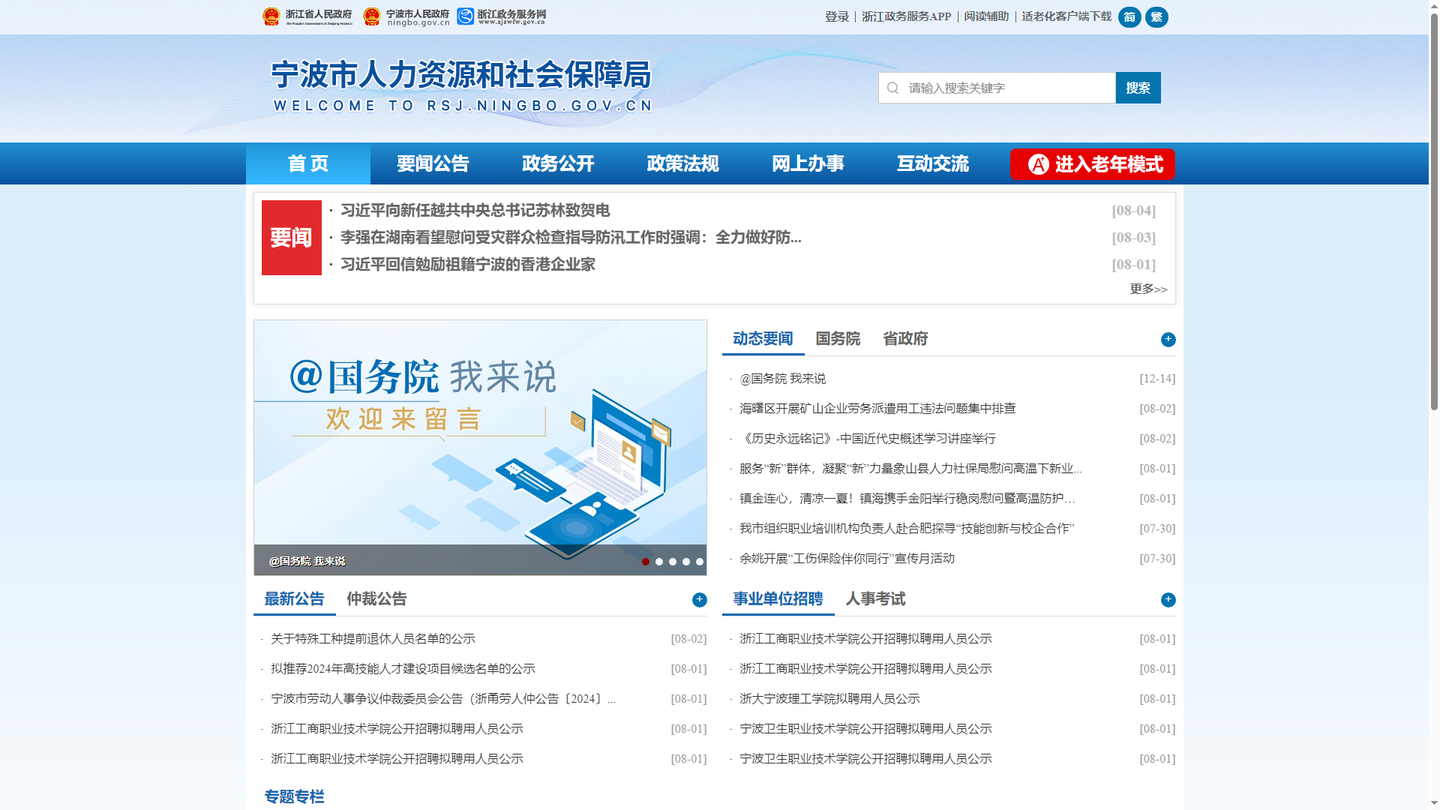Open 宁波市劳动人事争议仲裁委员会公告
Viewport: 1440px width, 810px height.
coord(444,699)
